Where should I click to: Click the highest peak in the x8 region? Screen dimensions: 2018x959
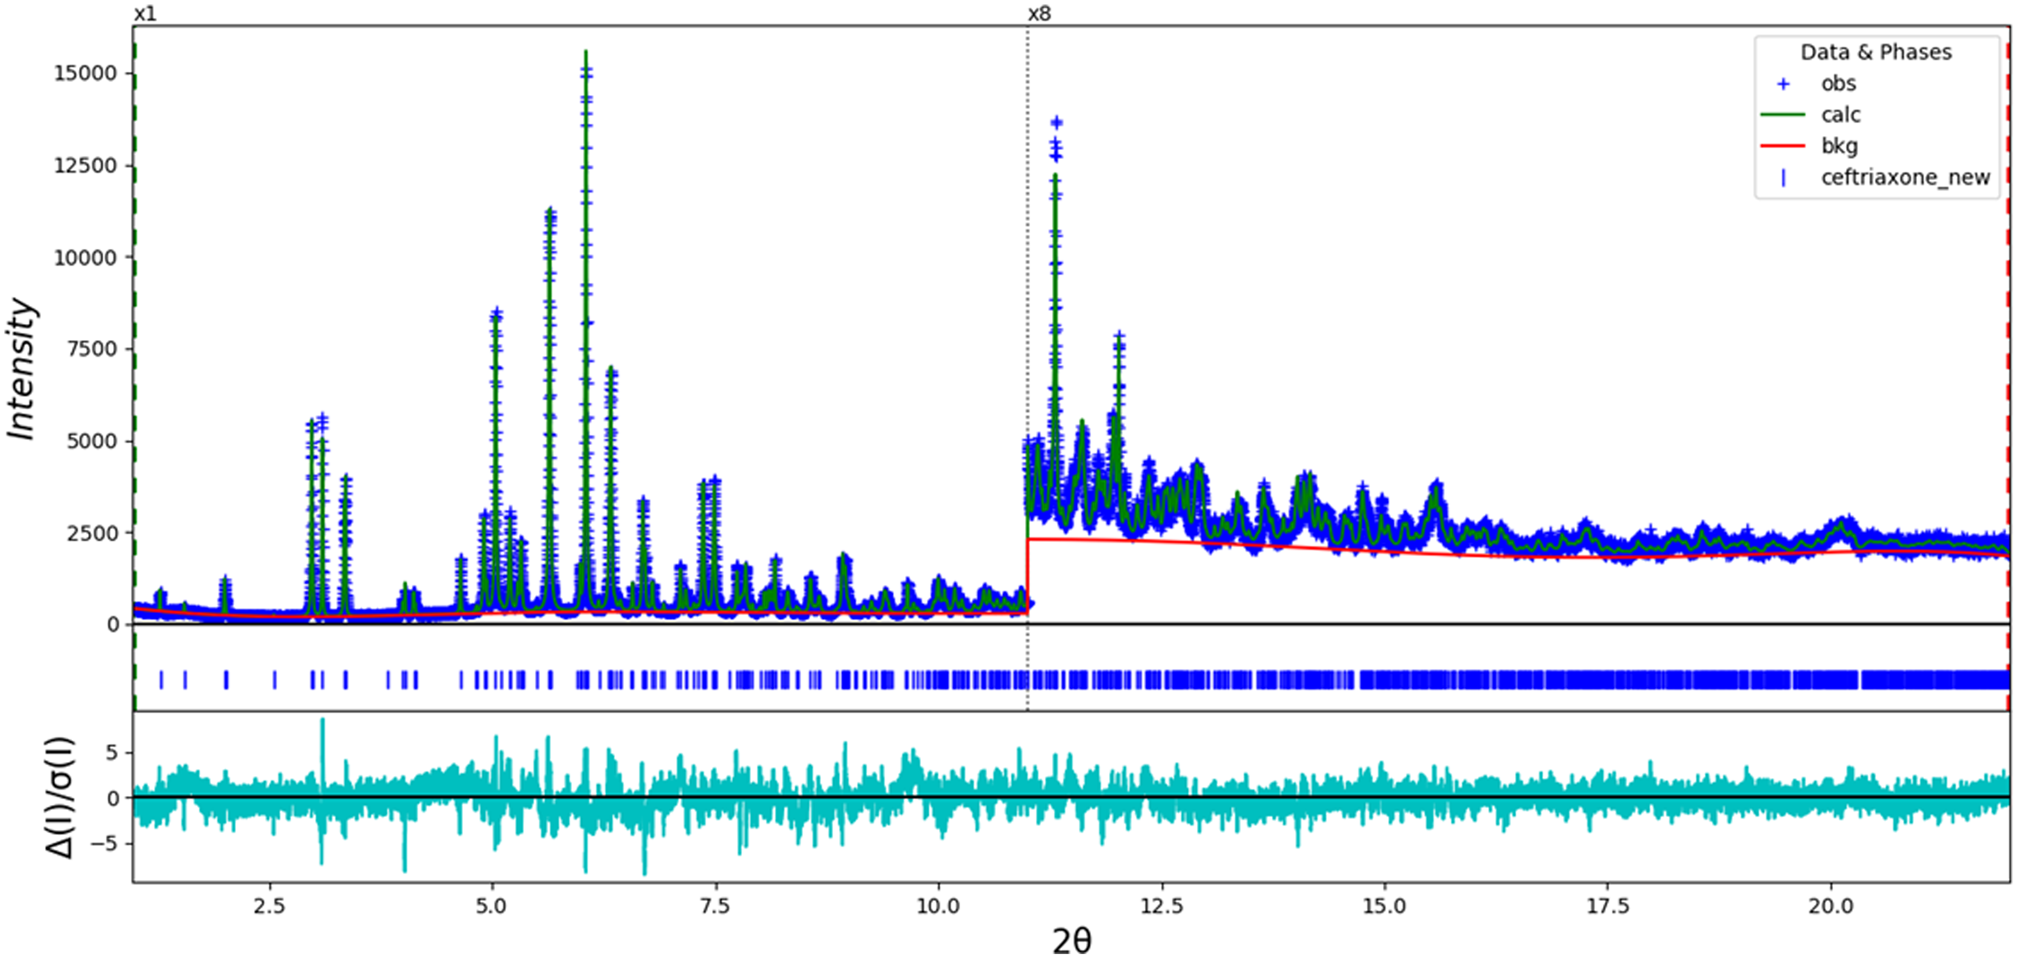coord(1056,123)
